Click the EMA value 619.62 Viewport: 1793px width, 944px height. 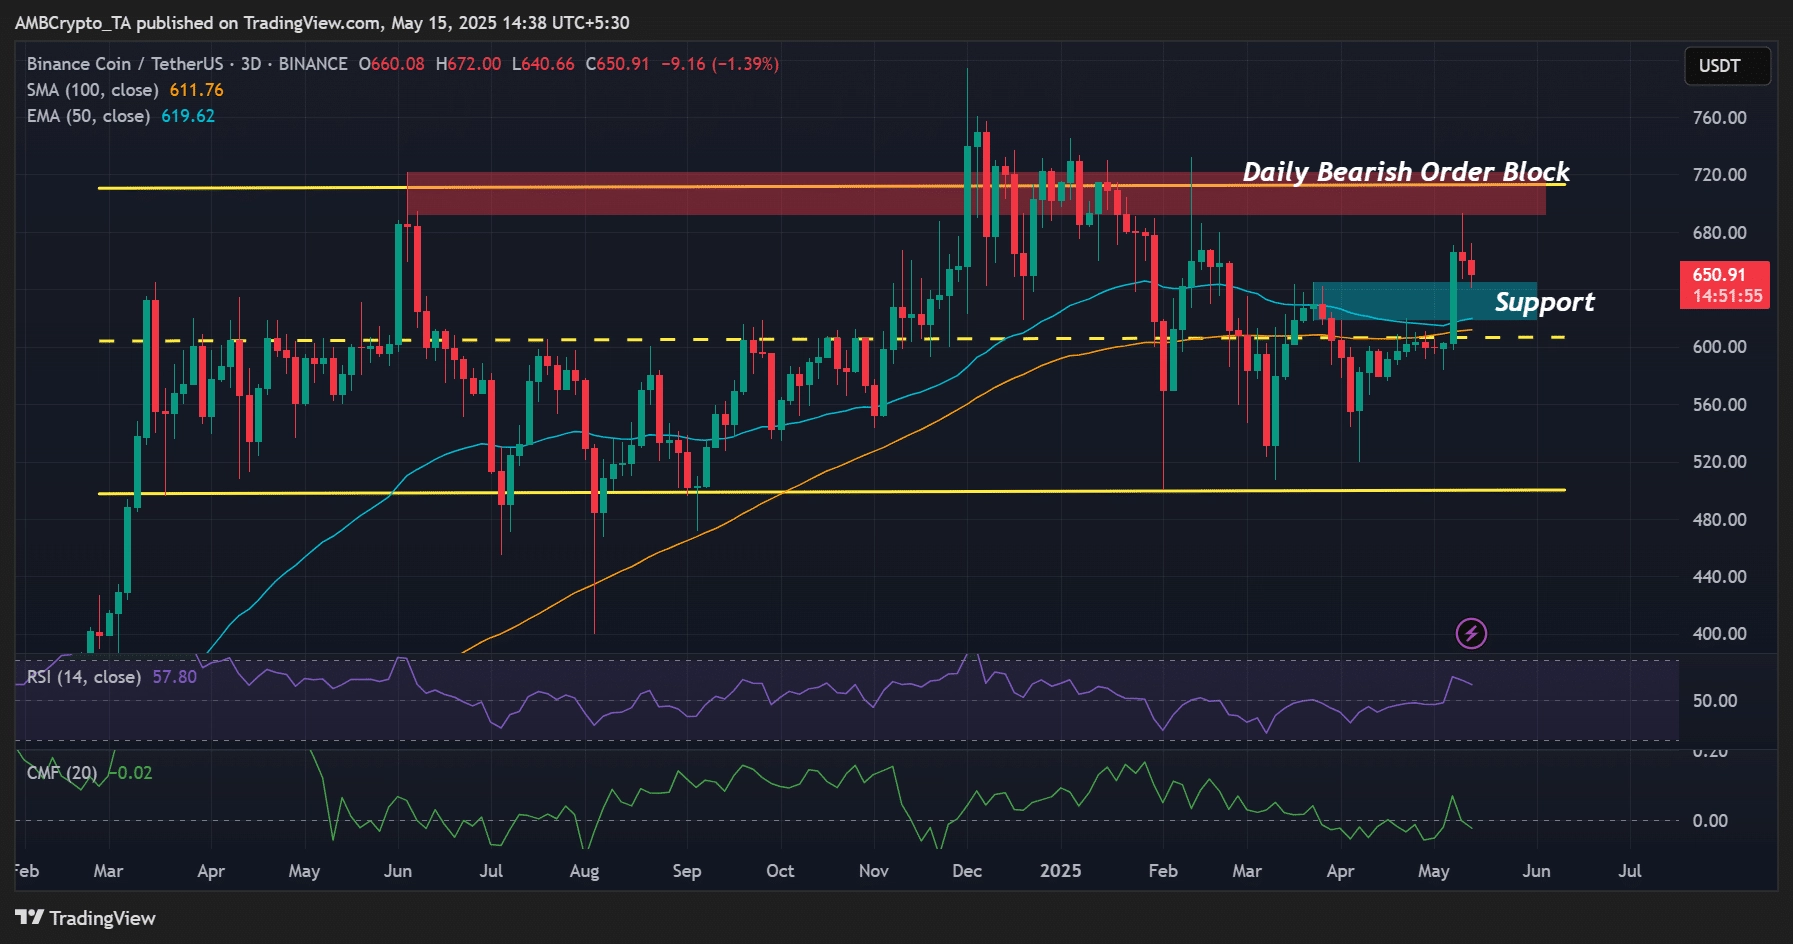coord(188,116)
